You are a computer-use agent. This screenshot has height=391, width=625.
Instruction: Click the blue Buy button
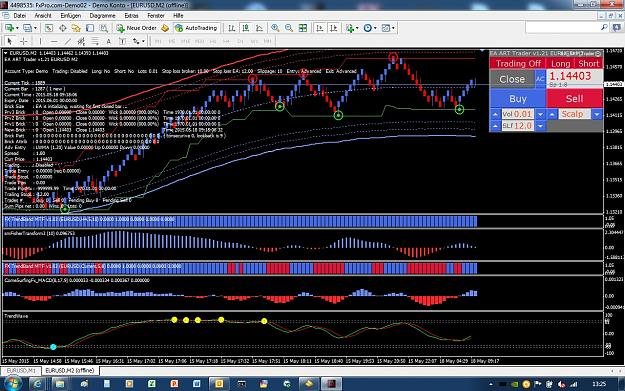coord(518,99)
